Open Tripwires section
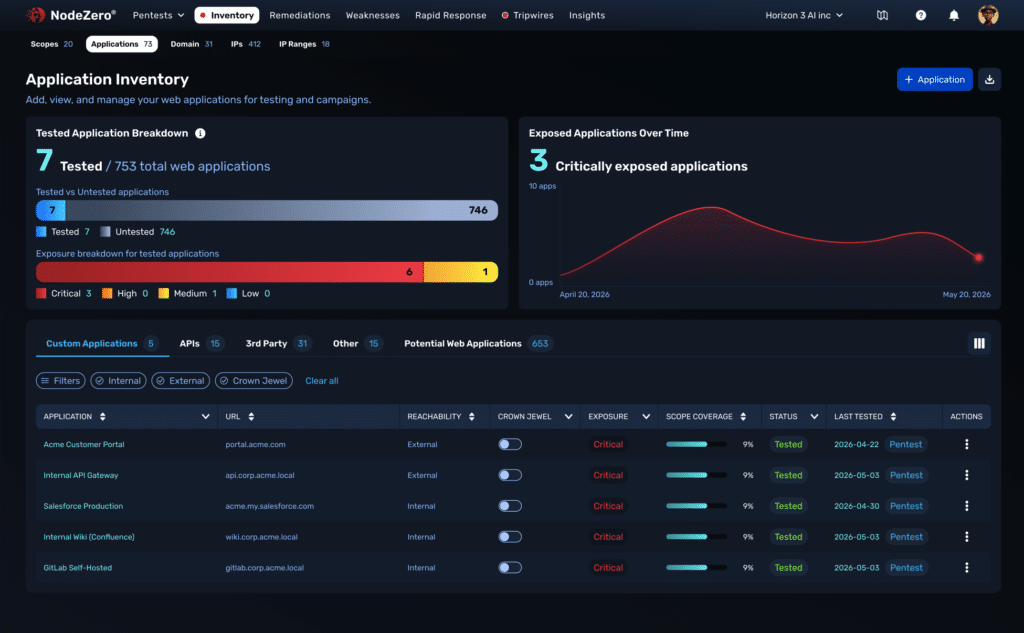Image resolution: width=1024 pixels, height=633 pixels. tap(528, 15)
